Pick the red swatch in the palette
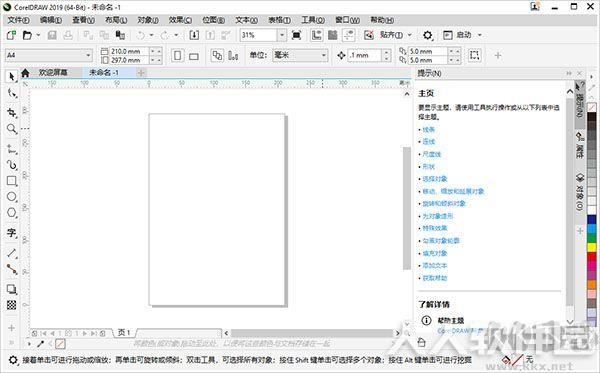600x373 pixels. click(592, 257)
